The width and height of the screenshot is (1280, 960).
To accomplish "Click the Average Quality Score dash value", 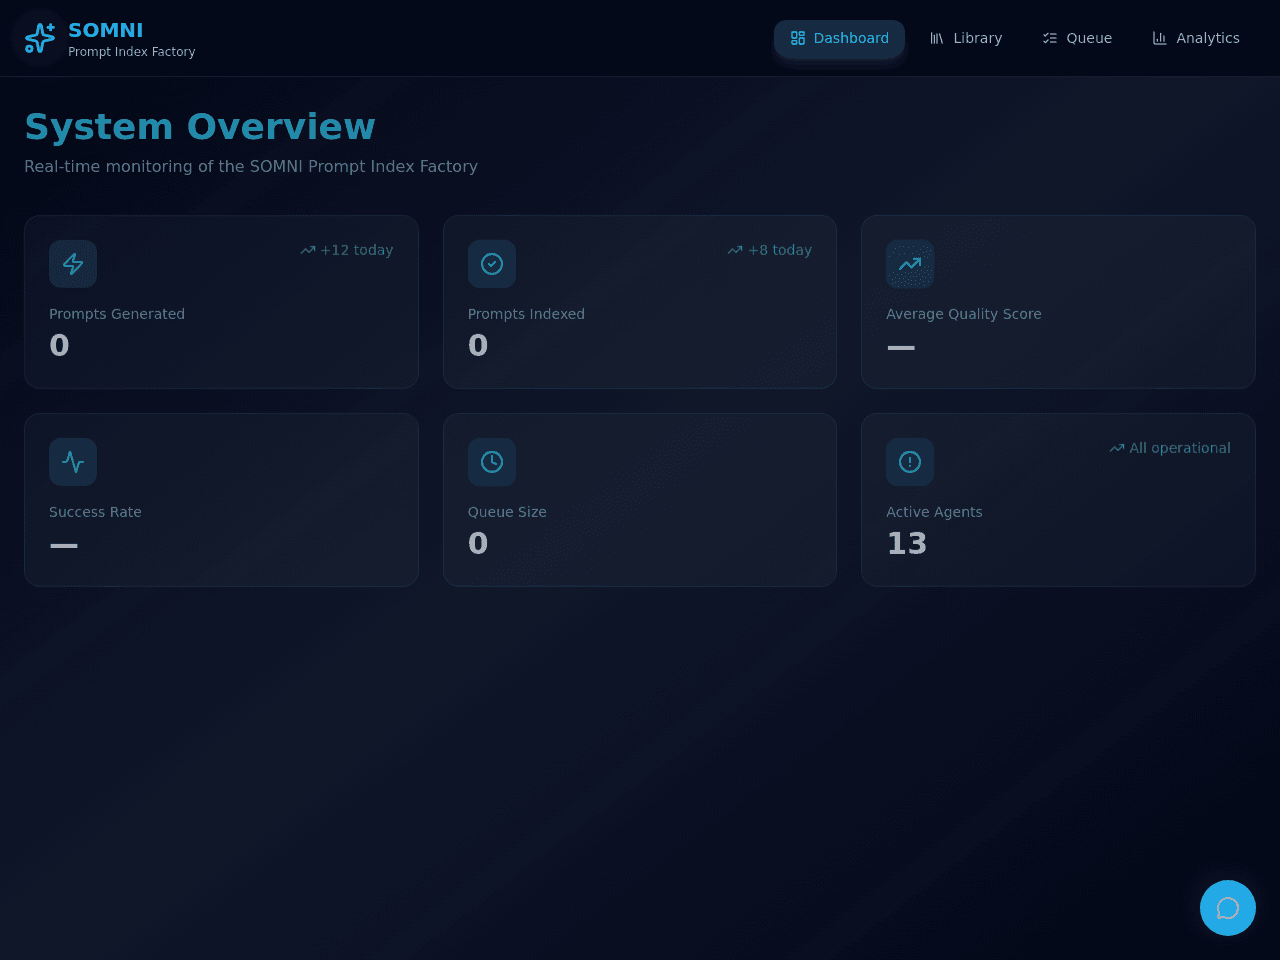I will coord(901,347).
